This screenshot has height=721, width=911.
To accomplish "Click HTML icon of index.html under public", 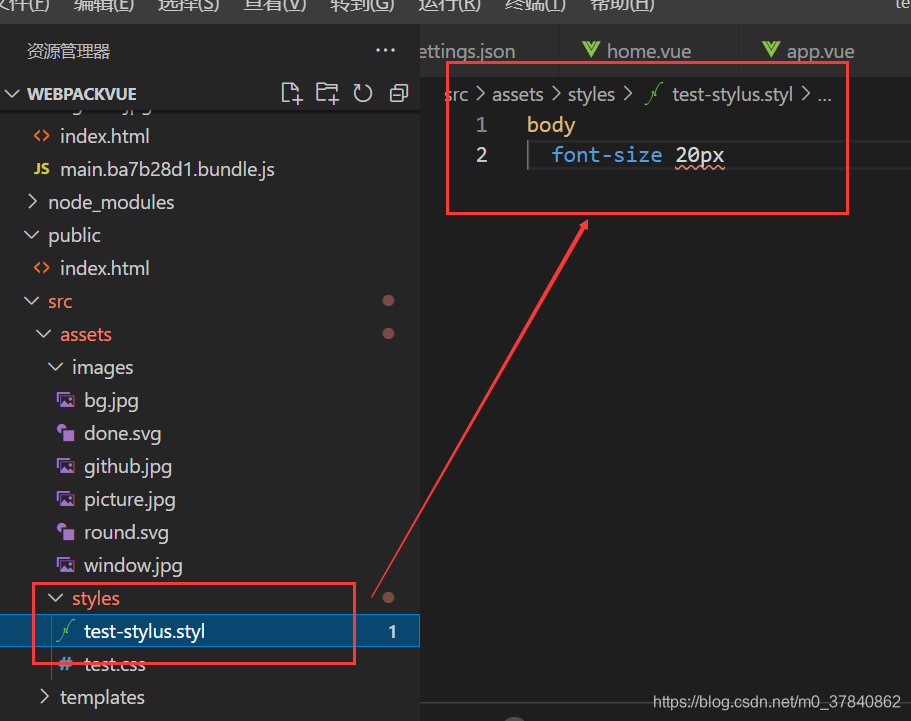I will pos(42,268).
